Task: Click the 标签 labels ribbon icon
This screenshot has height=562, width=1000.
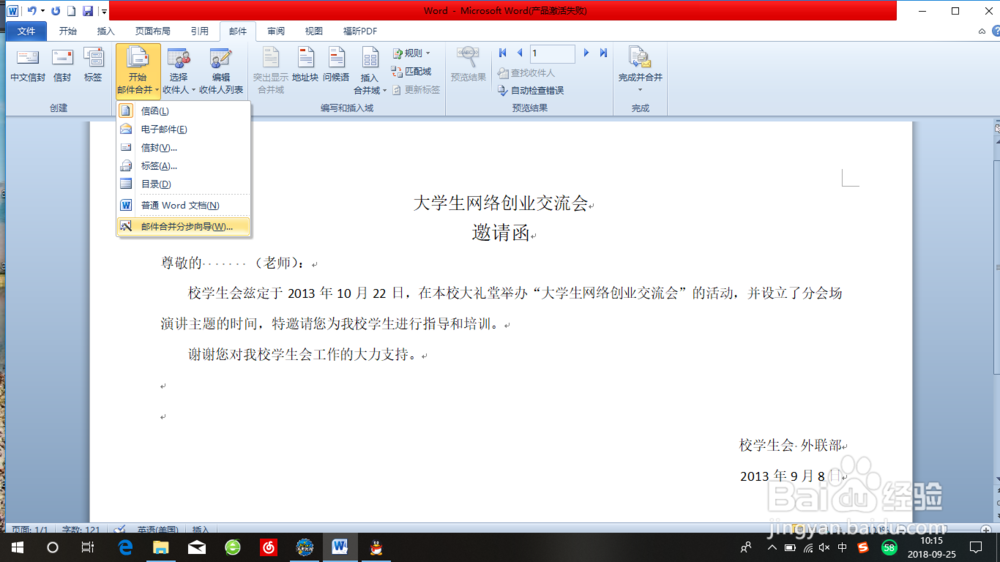Action: pyautogui.click(x=93, y=66)
